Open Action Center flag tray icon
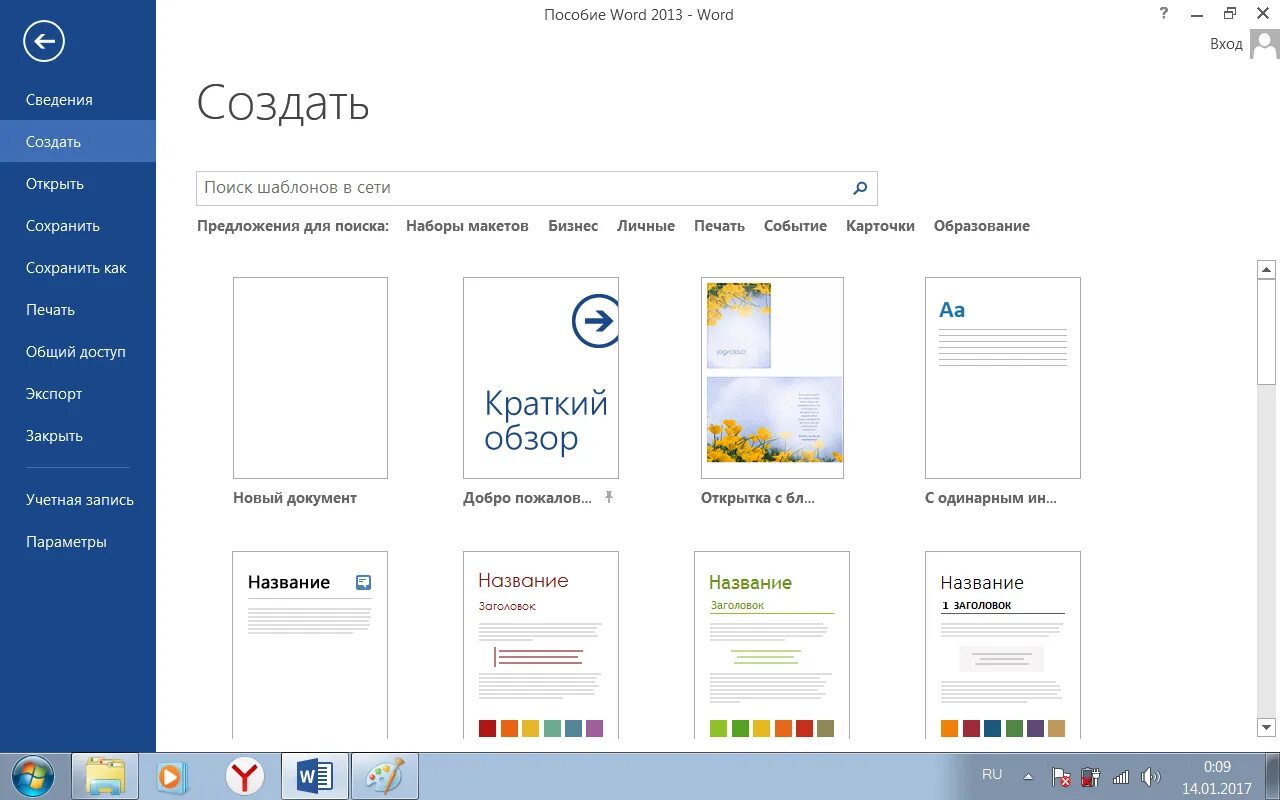This screenshot has height=800, width=1280. point(1062,777)
